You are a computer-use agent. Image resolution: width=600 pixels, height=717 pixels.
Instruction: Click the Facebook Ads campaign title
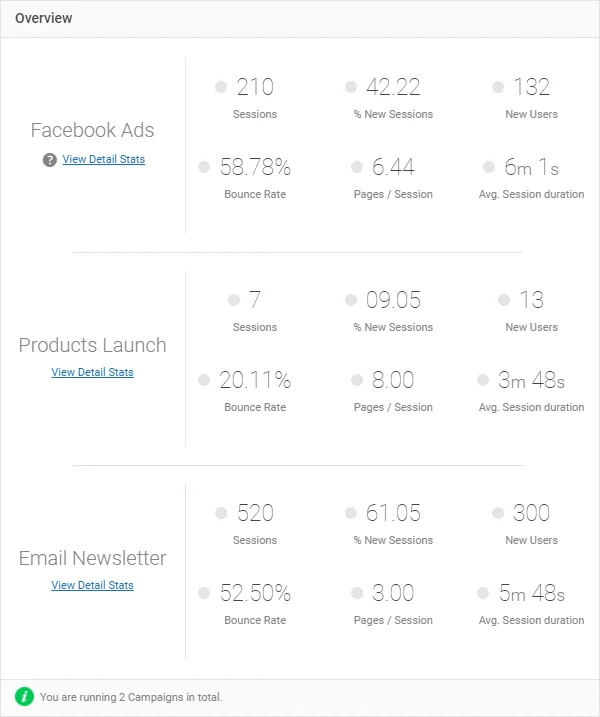(x=92, y=130)
